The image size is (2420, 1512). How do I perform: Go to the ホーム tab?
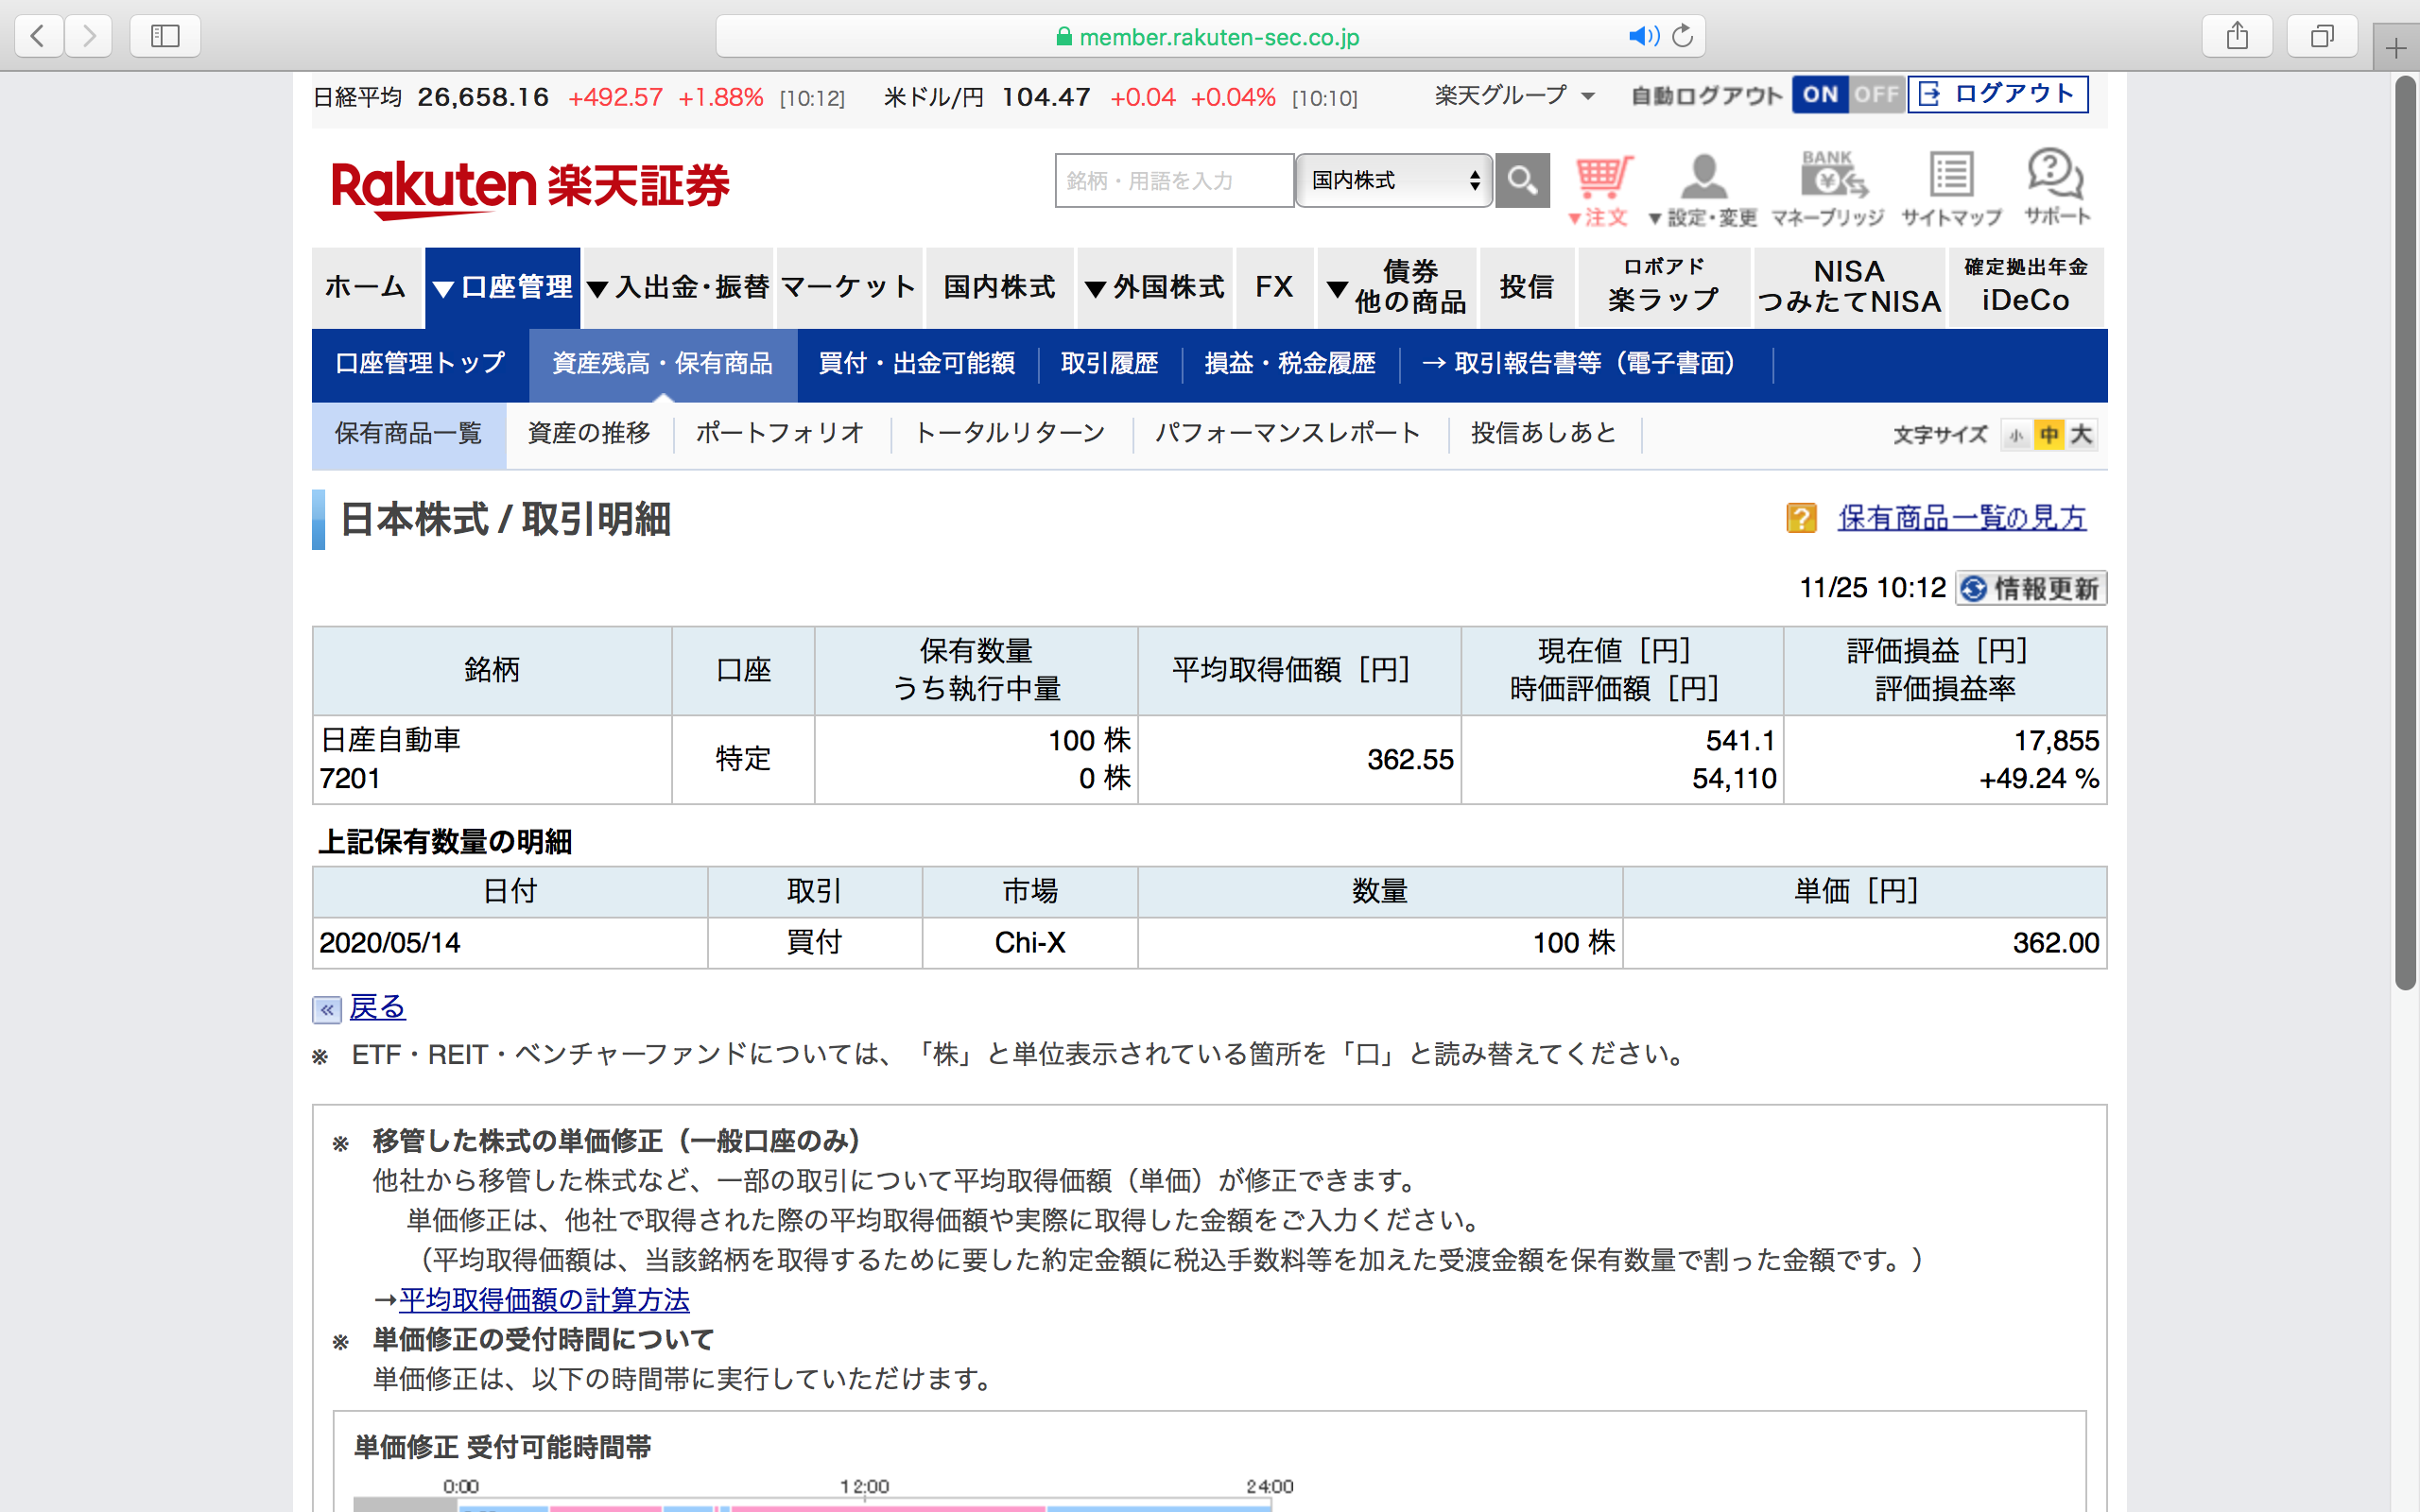(367, 288)
